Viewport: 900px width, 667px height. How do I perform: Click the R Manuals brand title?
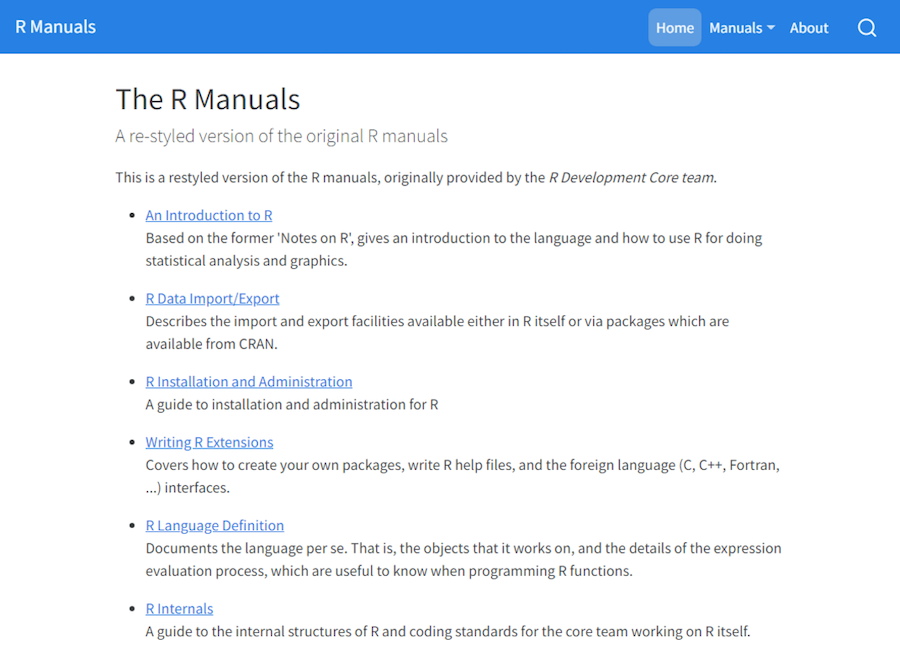[56, 27]
